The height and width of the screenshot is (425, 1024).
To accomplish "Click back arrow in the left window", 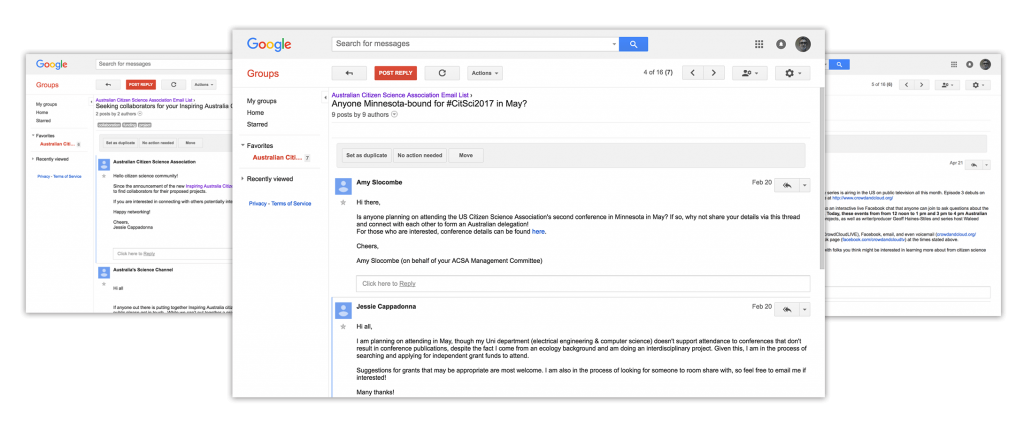I will pyautogui.click(x=108, y=84).
